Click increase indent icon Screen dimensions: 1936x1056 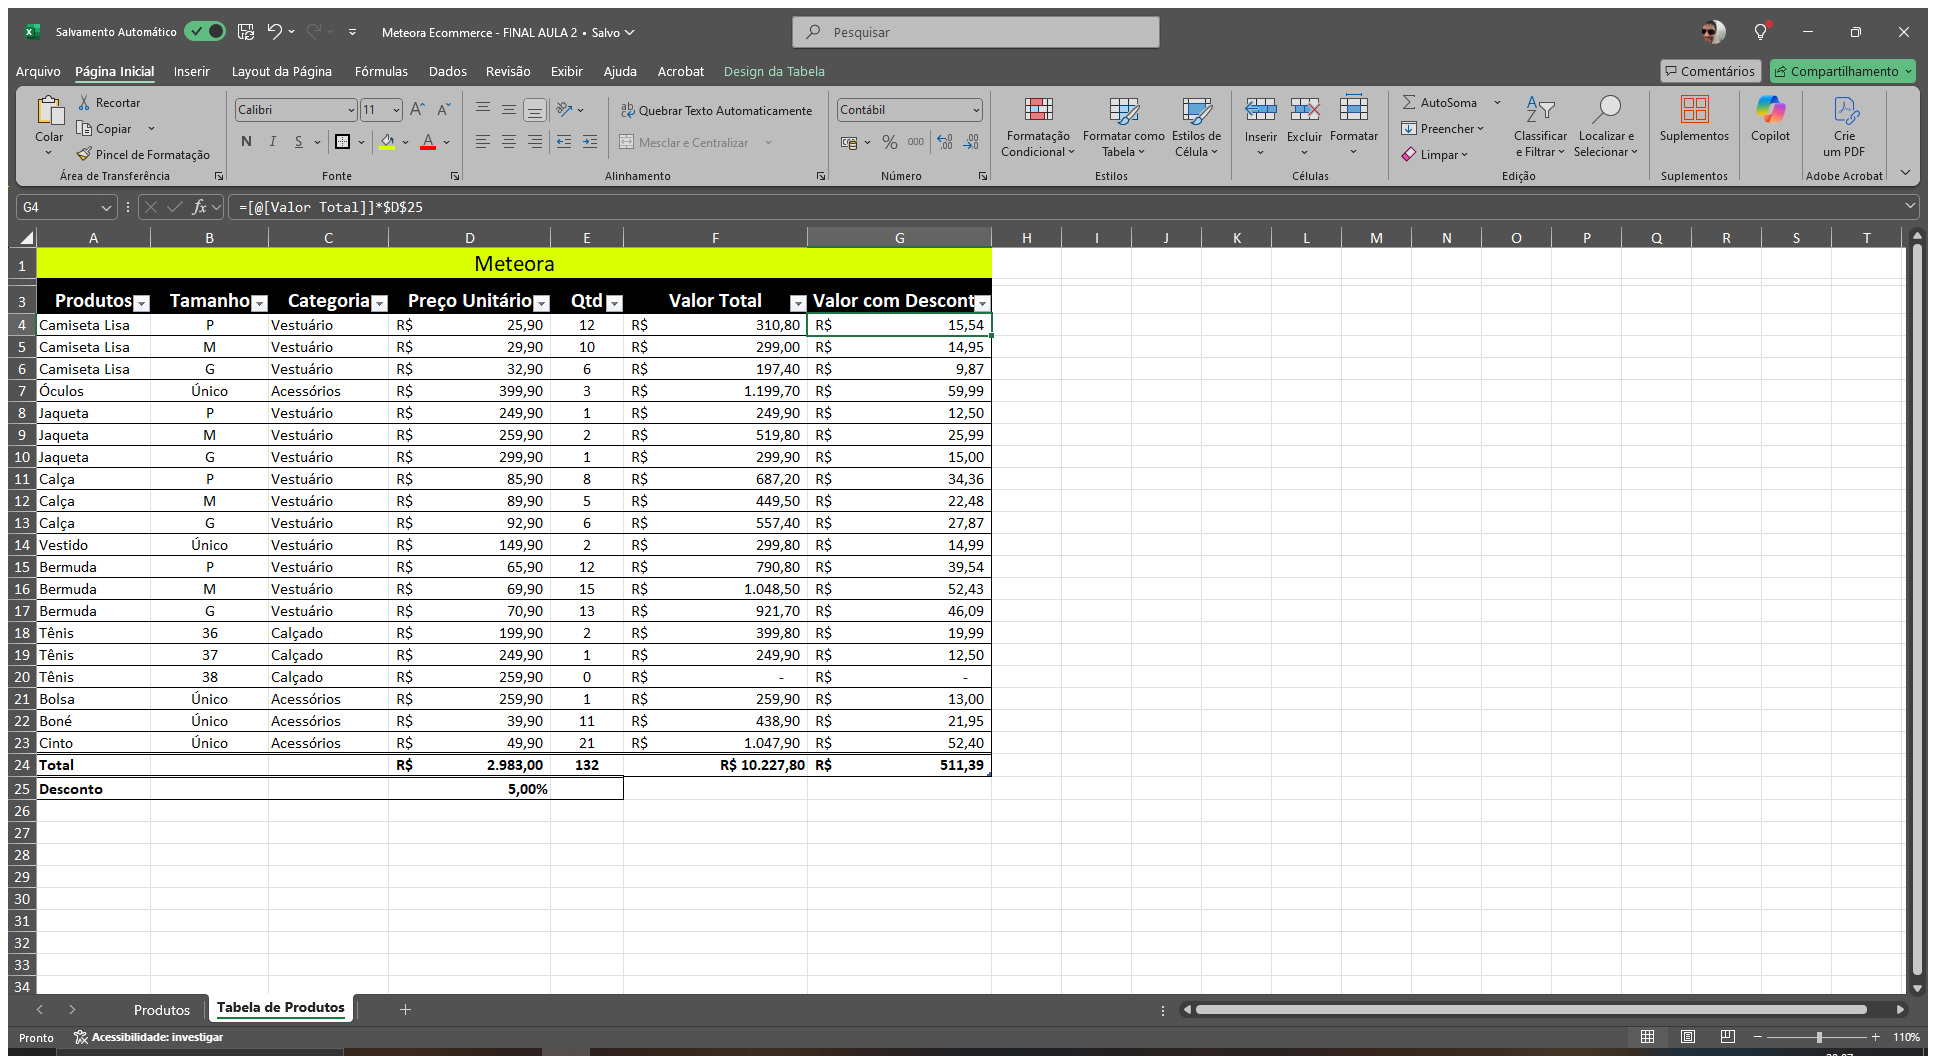click(590, 142)
